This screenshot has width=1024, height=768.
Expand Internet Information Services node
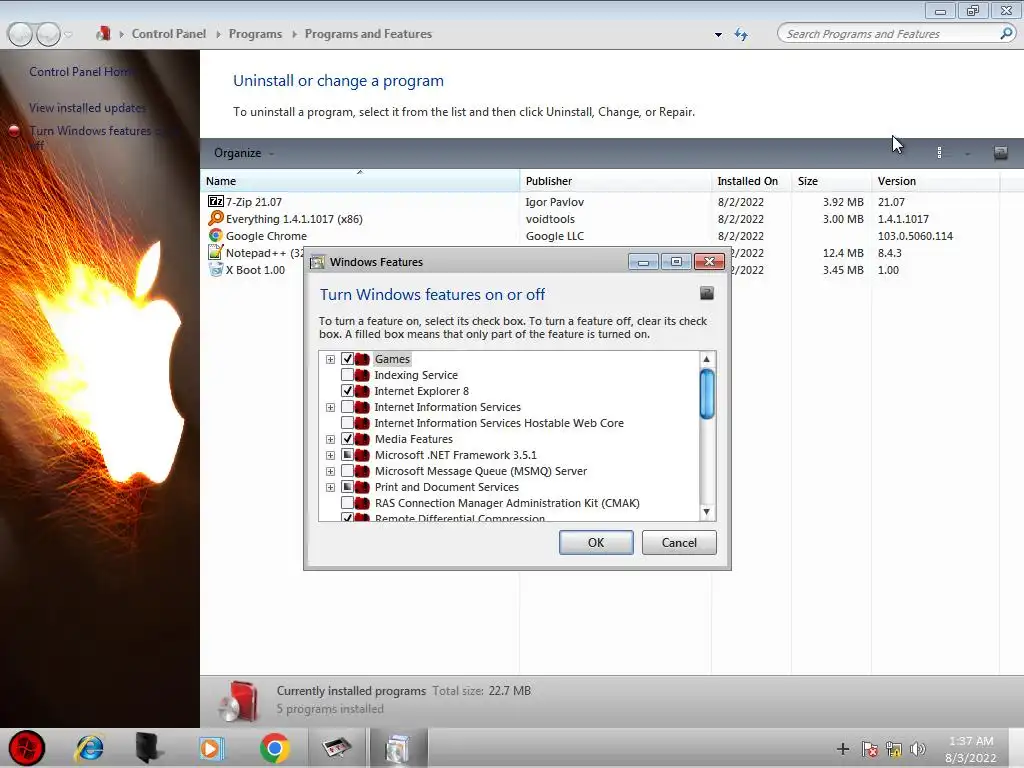click(330, 408)
